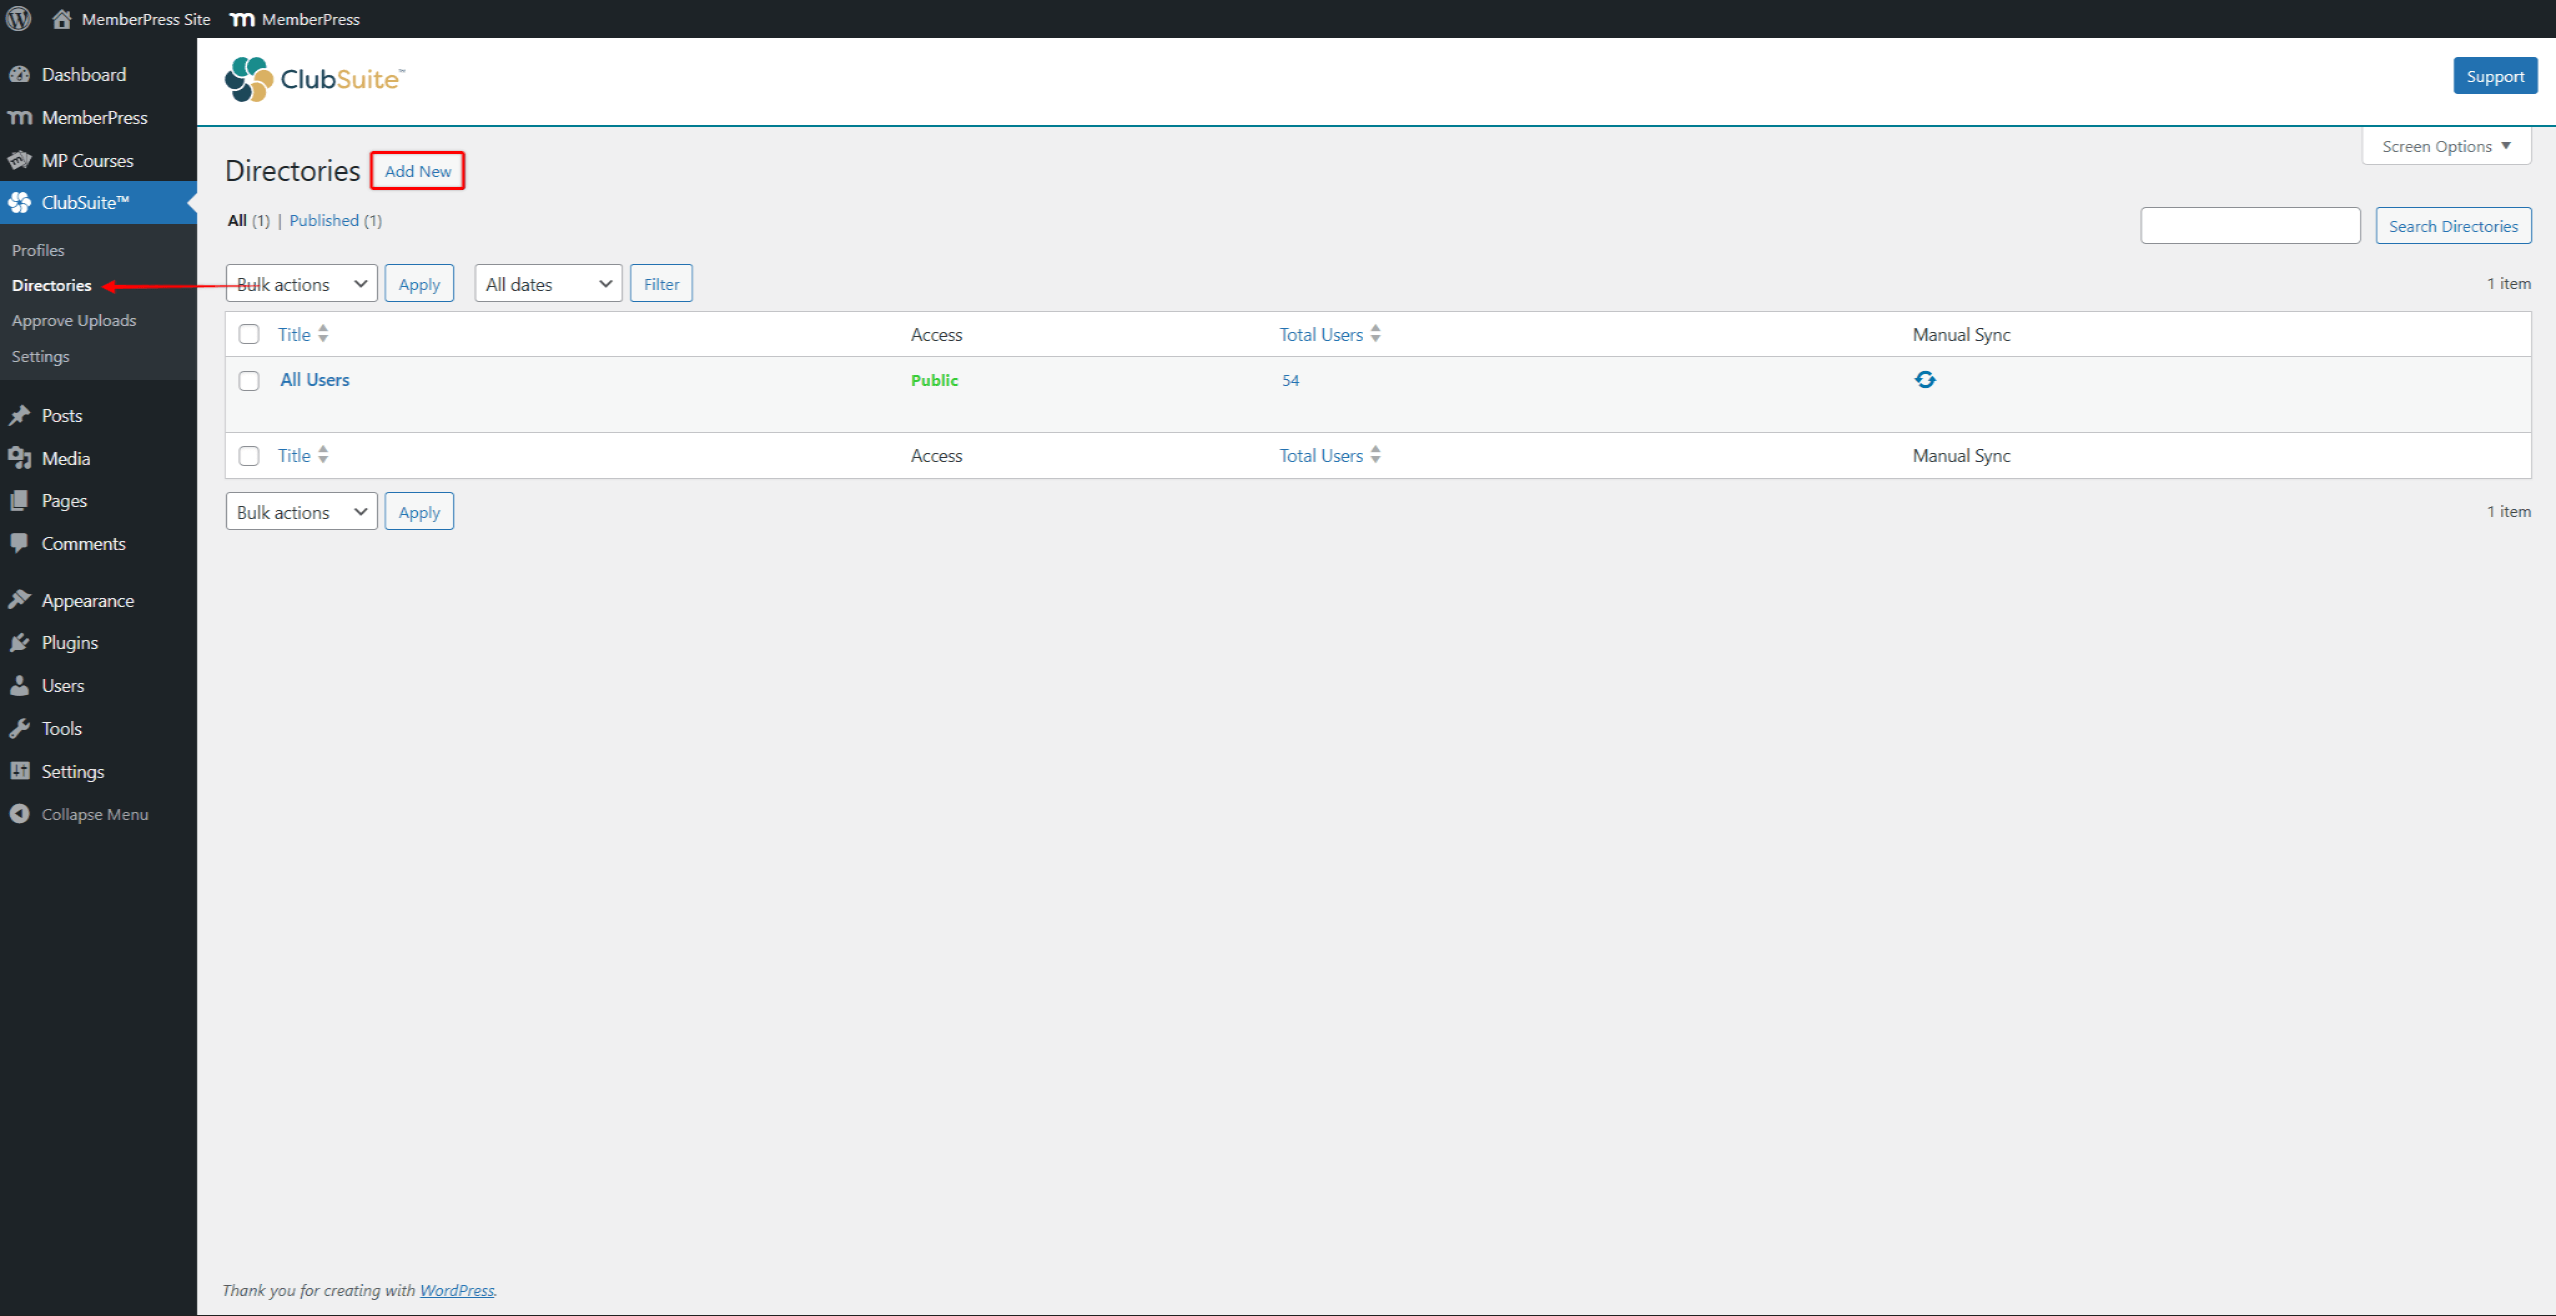Select Approve Uploads in the sidebar menu

[x=74, y=320]
